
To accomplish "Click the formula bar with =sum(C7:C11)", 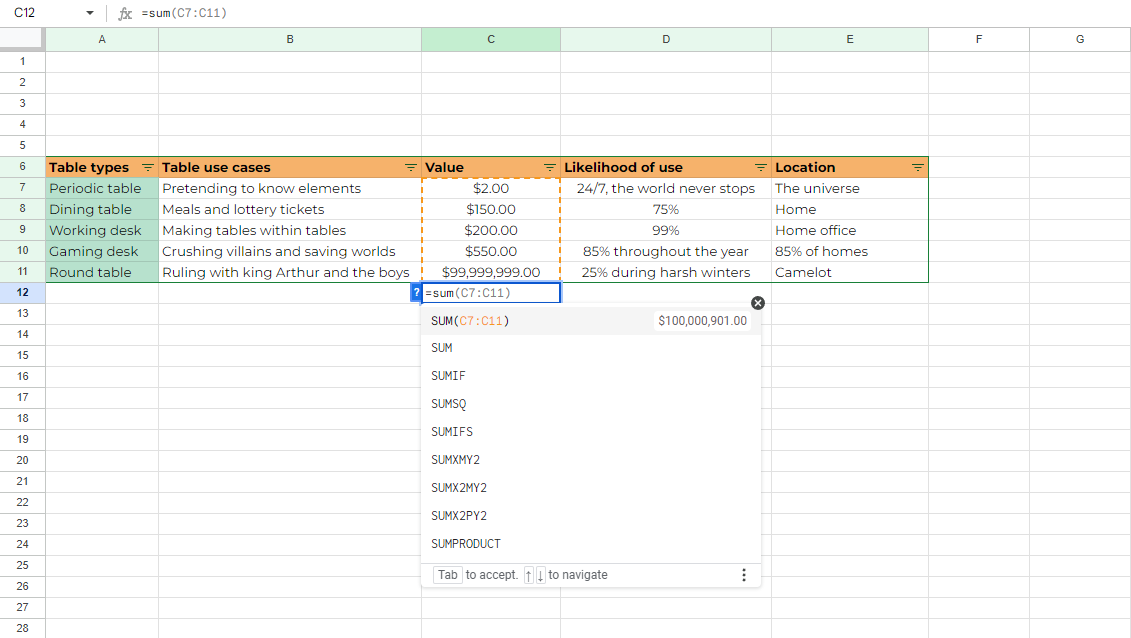I will [635, 13].
